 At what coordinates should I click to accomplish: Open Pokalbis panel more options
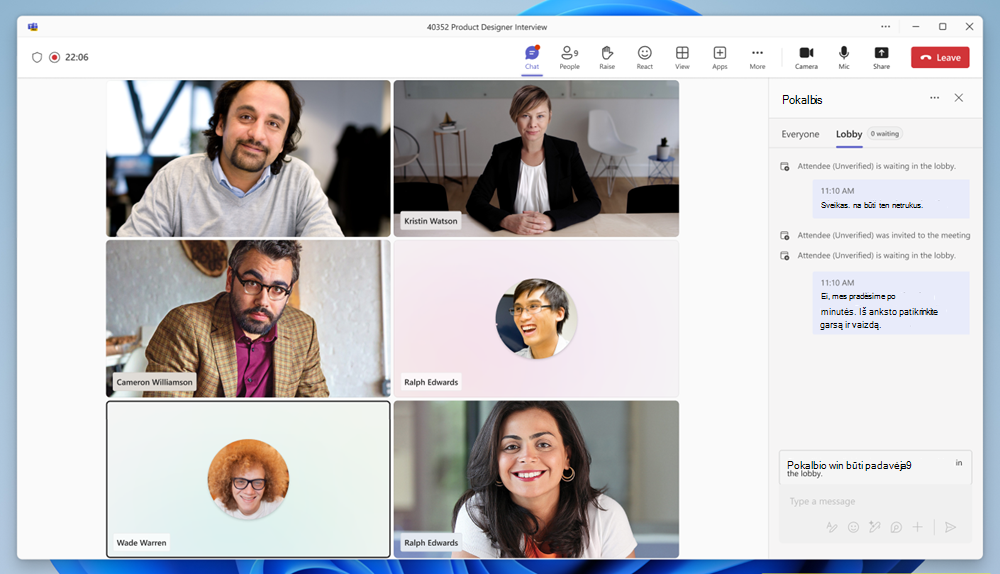coord(934,98)
